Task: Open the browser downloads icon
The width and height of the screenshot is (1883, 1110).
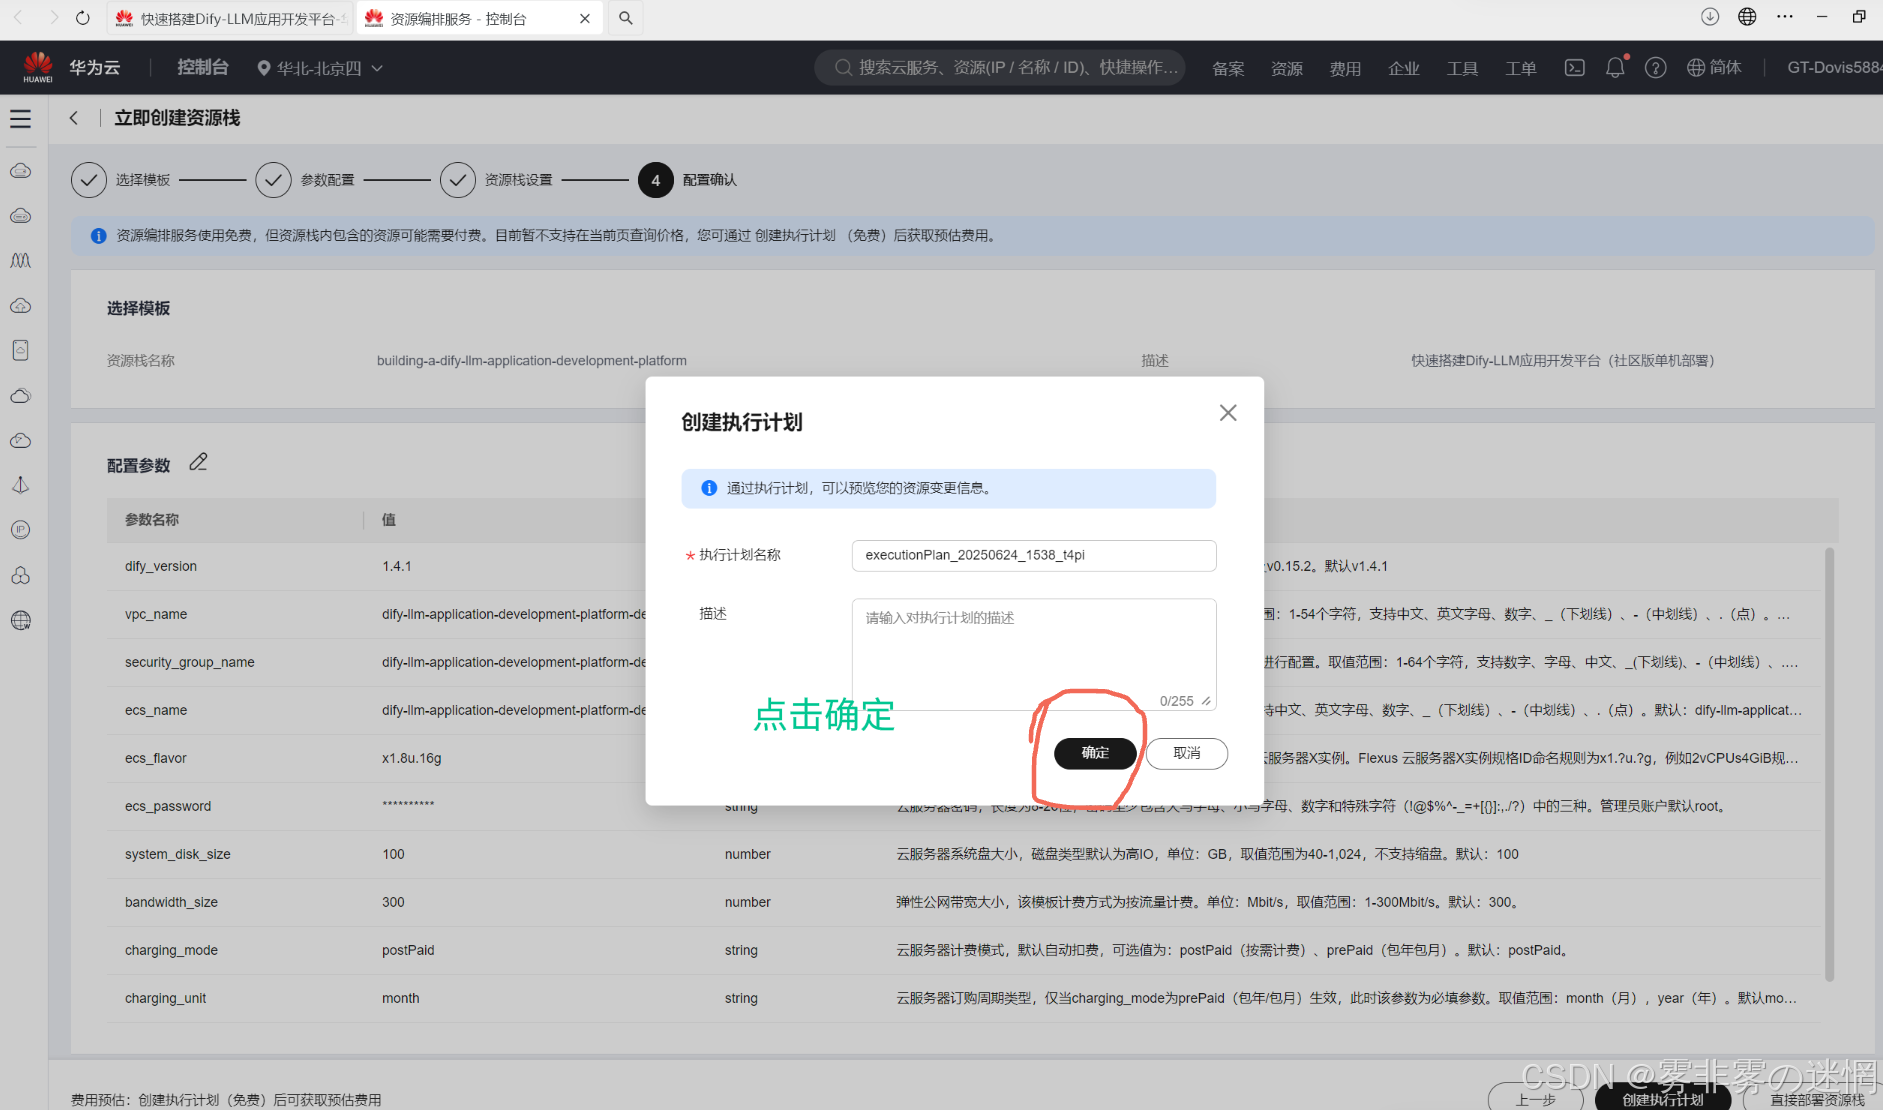Action: tap(1710, 17)
